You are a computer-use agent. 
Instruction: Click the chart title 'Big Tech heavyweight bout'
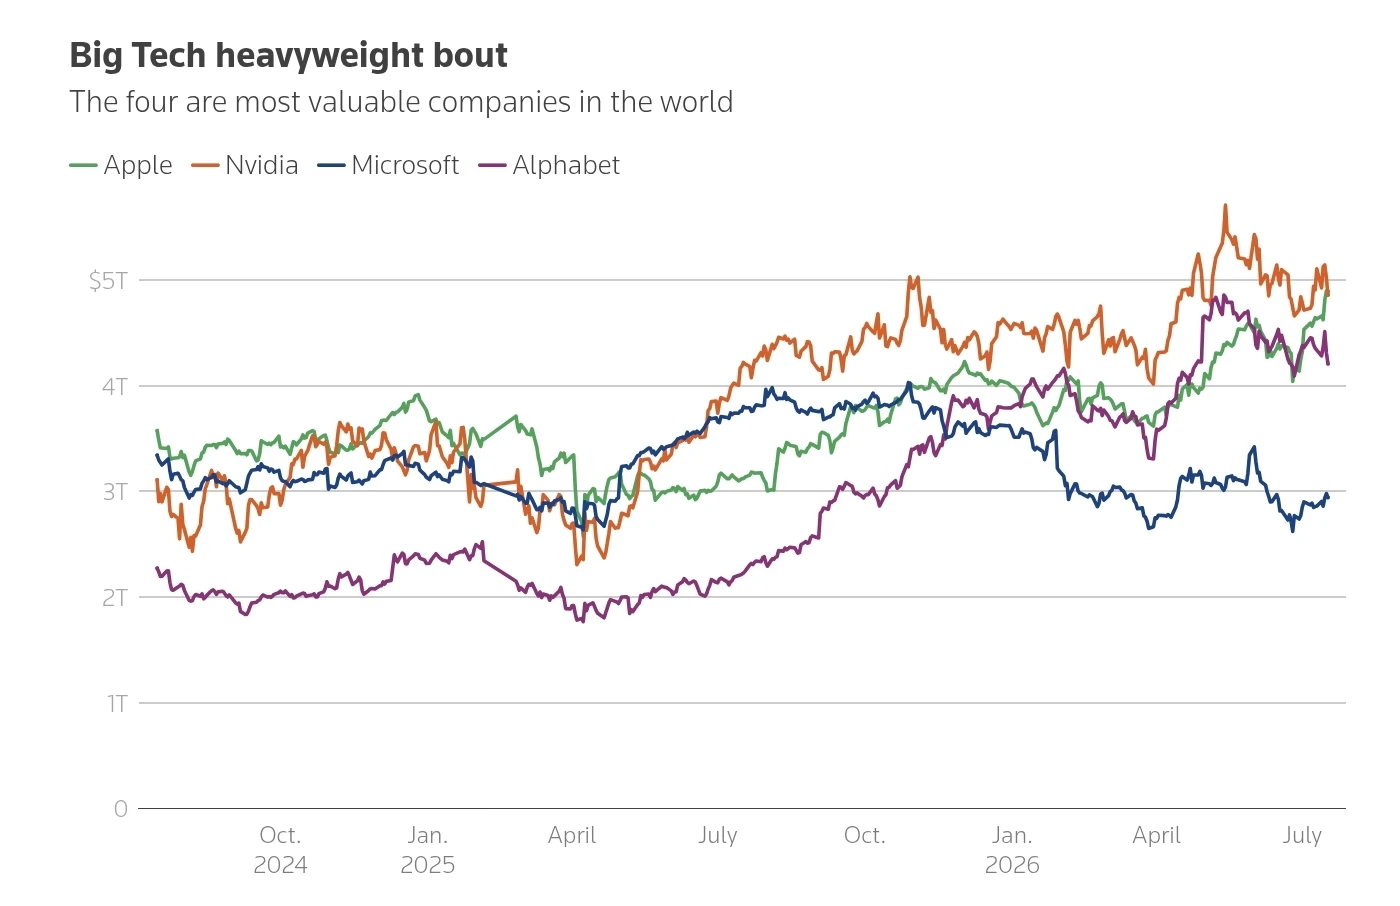(288, 55)
